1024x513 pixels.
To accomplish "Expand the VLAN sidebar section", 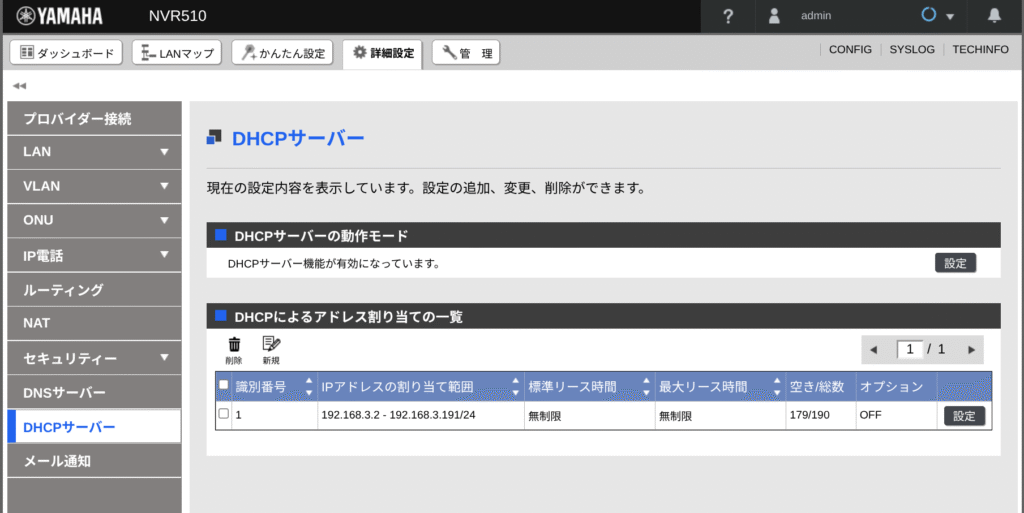I will pyautogui.click(x=163, y=186).
